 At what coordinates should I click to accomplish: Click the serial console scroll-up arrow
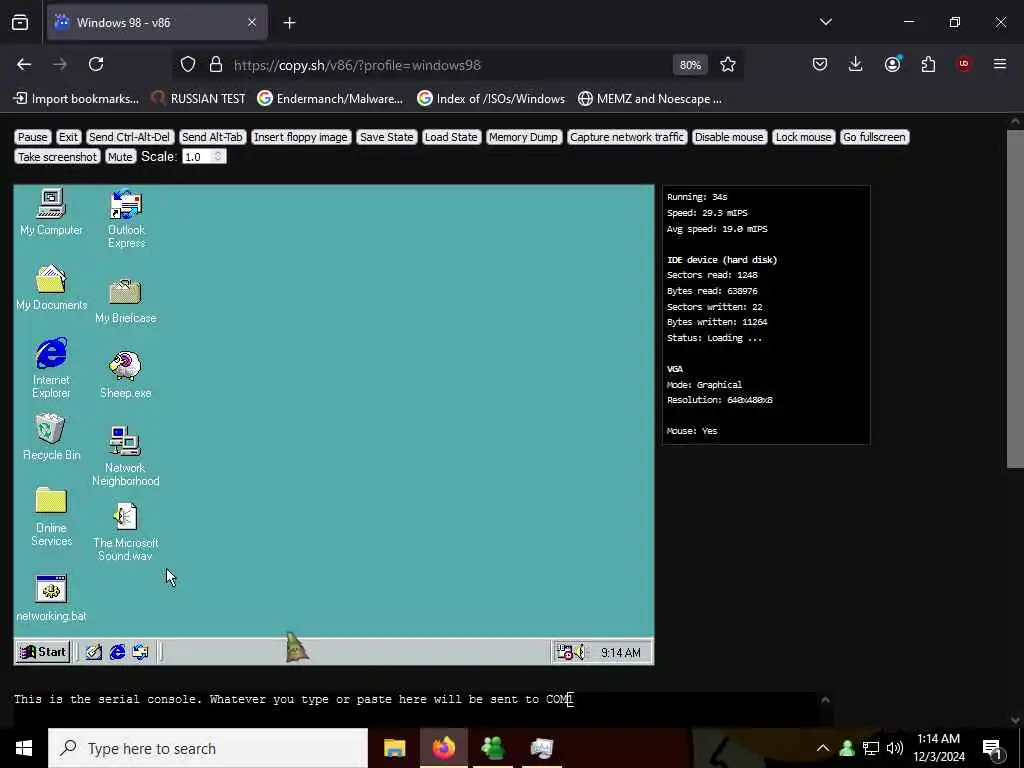825,699
